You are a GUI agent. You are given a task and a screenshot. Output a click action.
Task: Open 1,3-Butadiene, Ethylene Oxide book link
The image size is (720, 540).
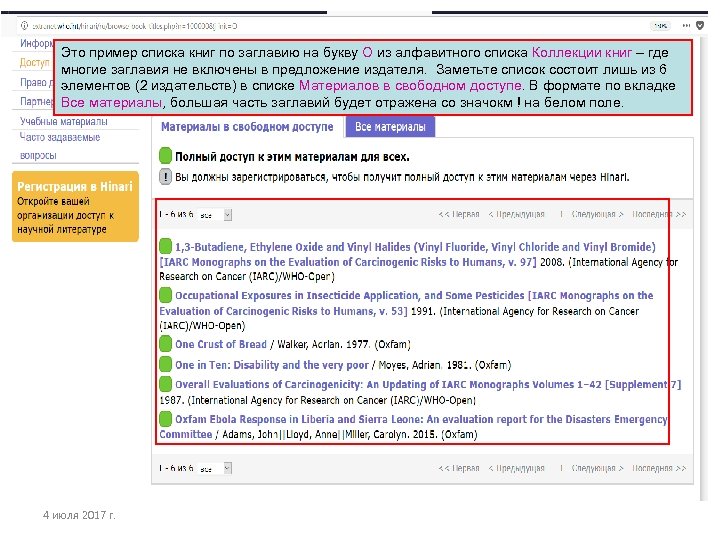point(407,254)
